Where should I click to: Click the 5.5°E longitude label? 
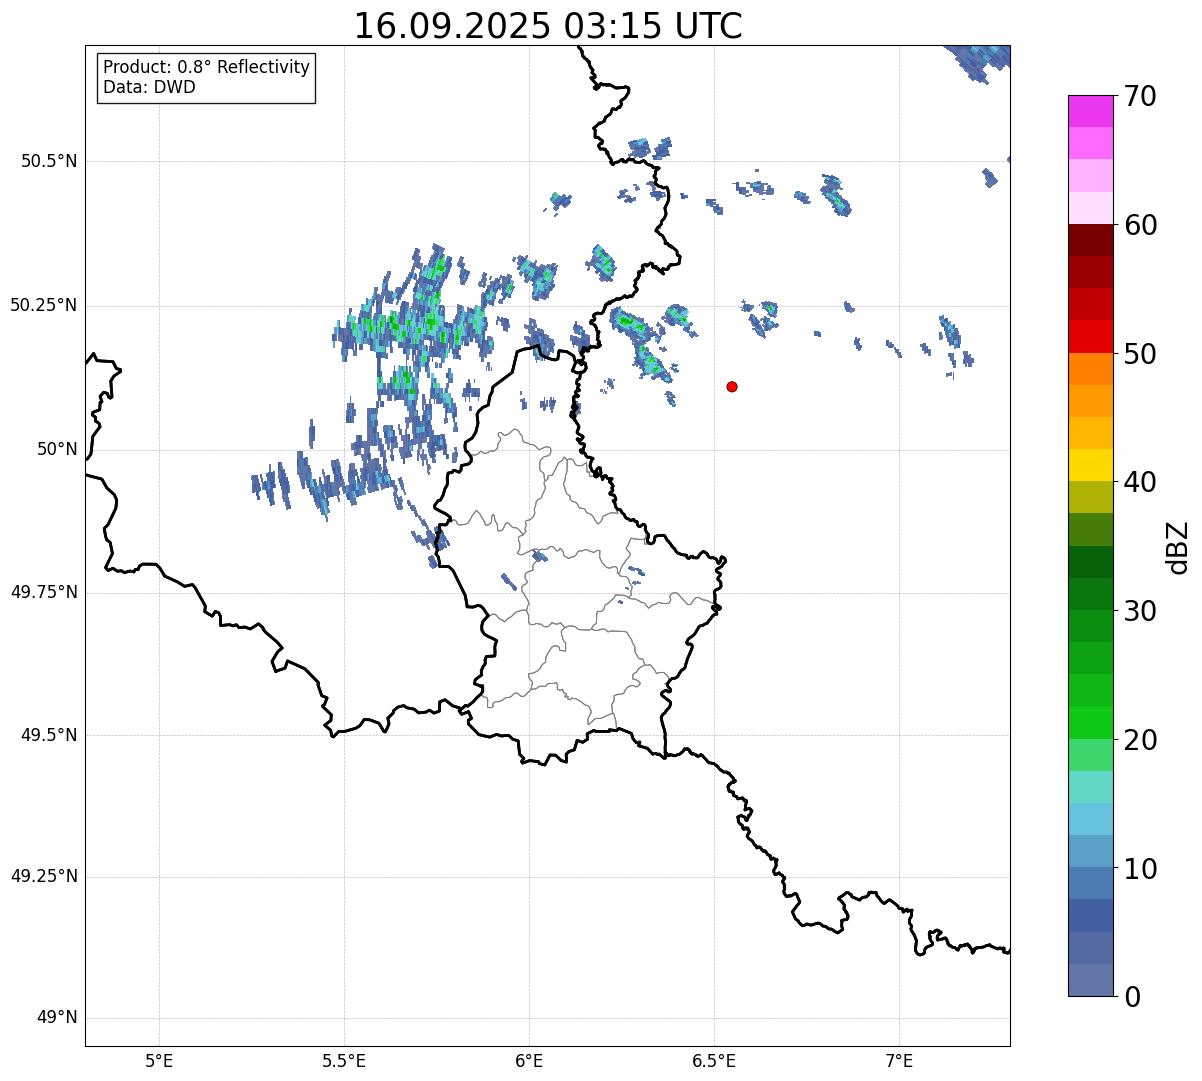[x=344, y=1061]
